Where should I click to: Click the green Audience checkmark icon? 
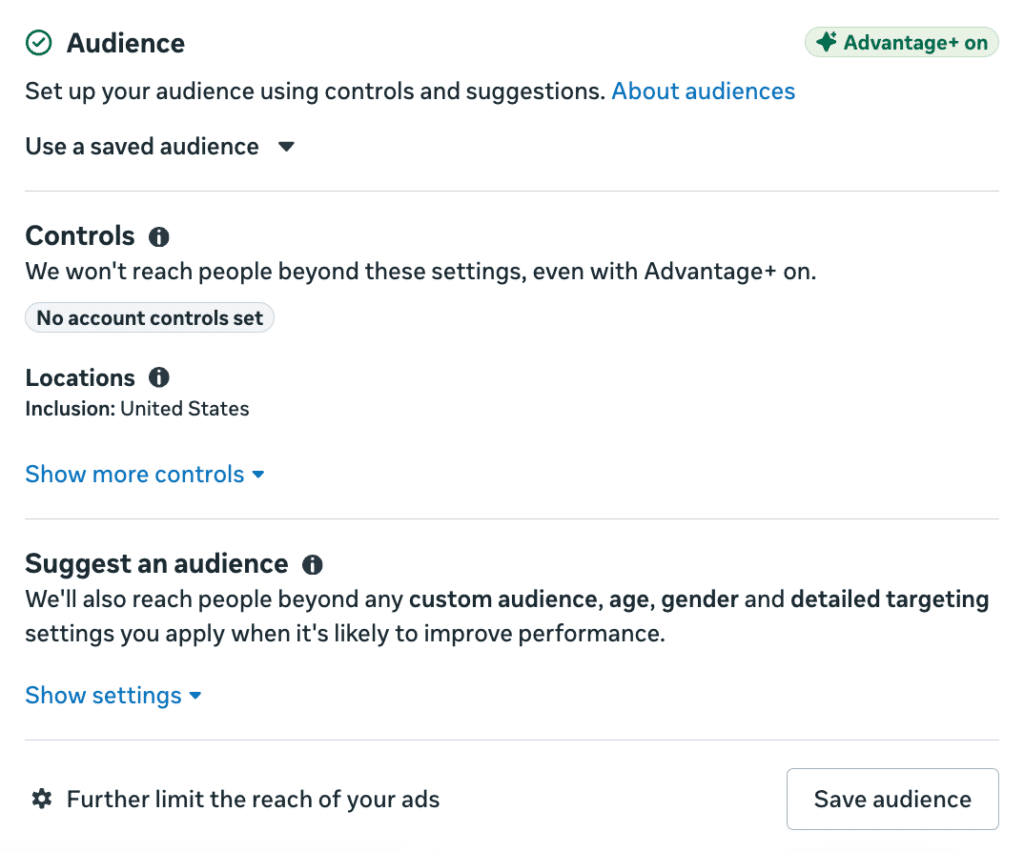pyautogui.click(x=39, y=43)
